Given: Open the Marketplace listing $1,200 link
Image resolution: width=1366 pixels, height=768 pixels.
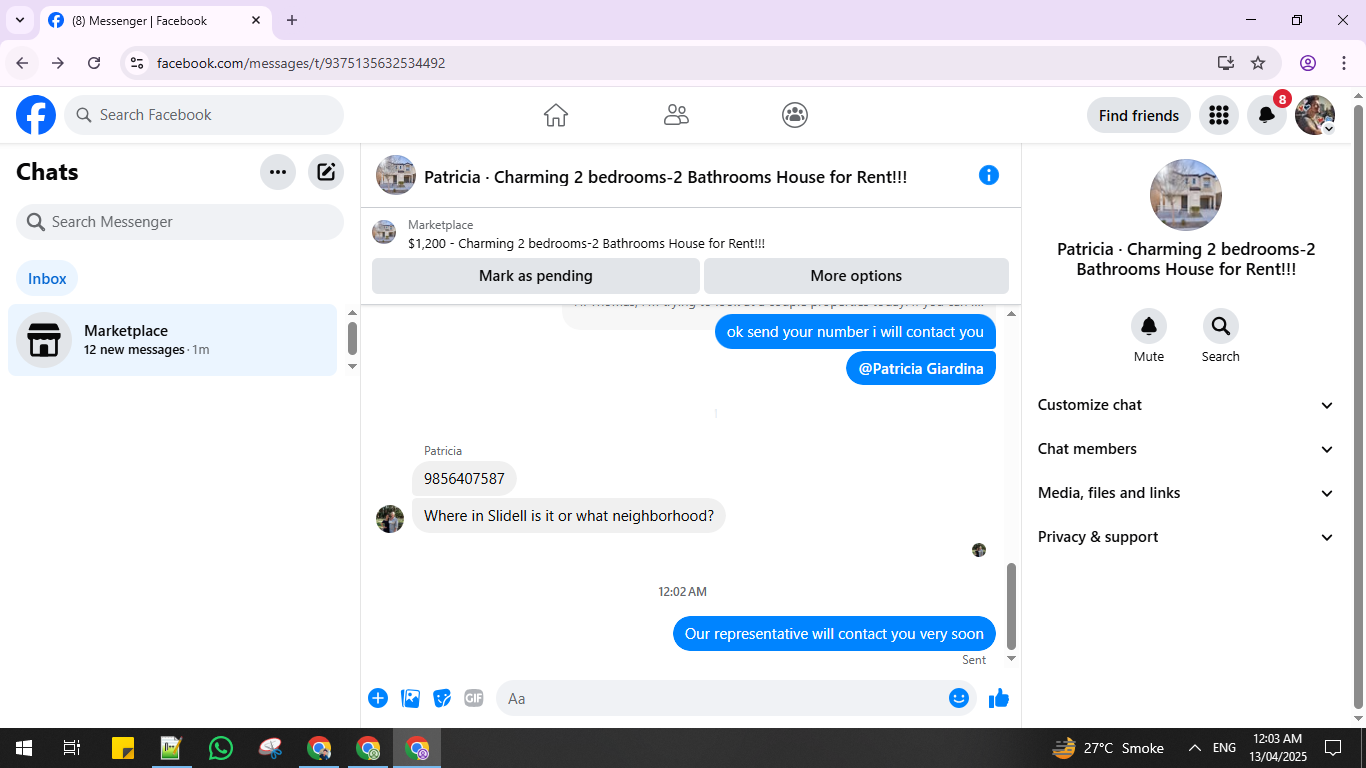Looking at the screenshot, I should click(x=586, y=243).
